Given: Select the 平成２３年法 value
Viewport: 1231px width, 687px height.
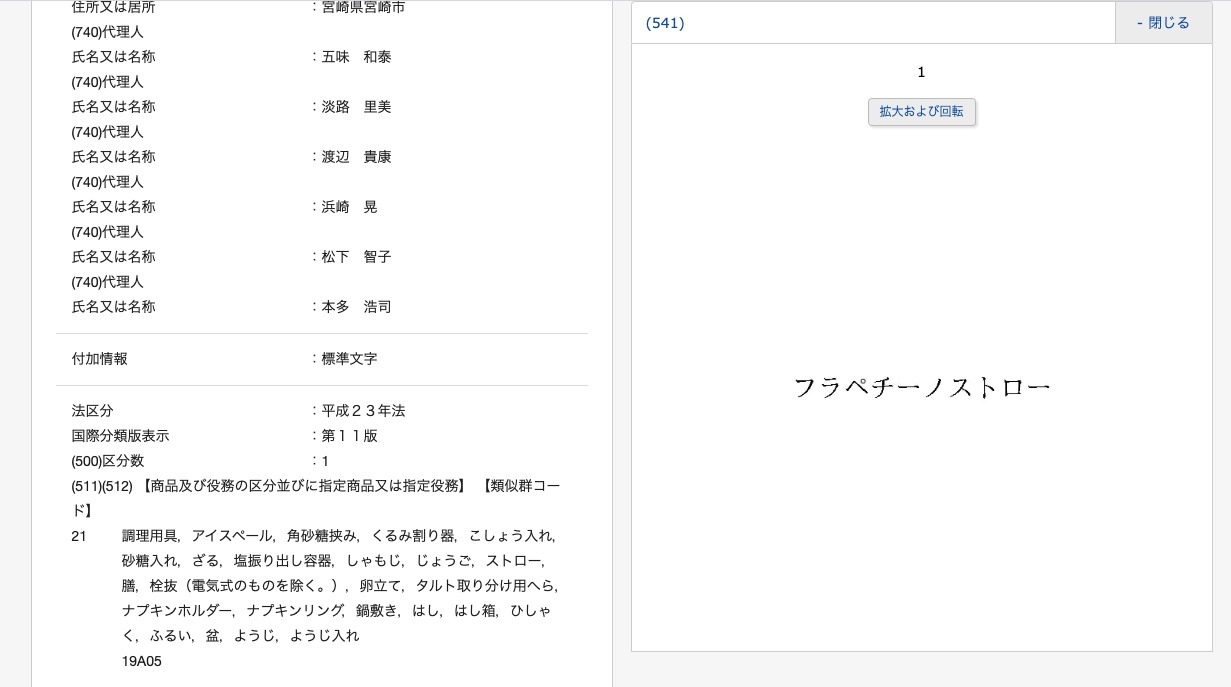Looking at the screenshot, I should [x=363, y=411].
